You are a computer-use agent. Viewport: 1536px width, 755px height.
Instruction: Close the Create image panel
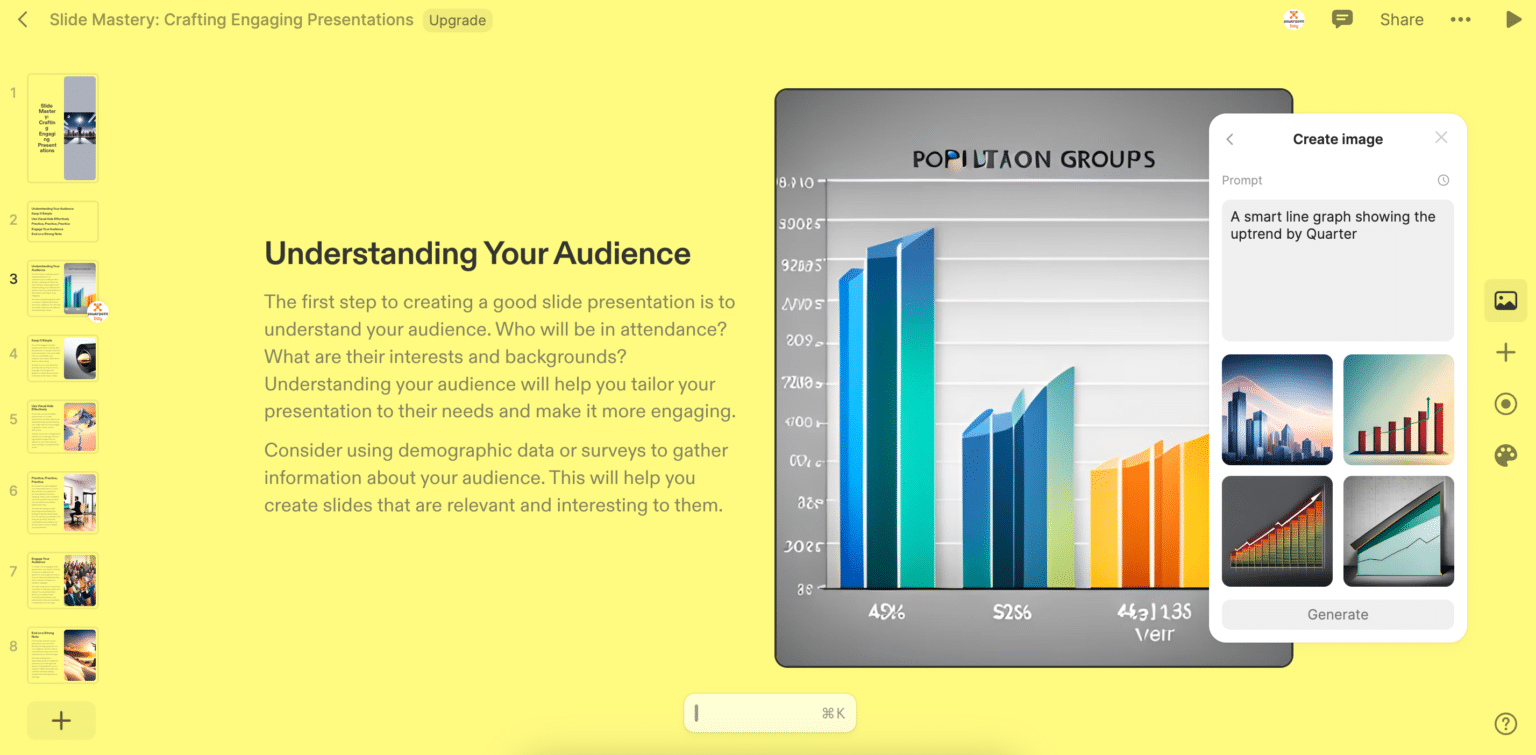pyautogui.click(x=1441, y=137)
